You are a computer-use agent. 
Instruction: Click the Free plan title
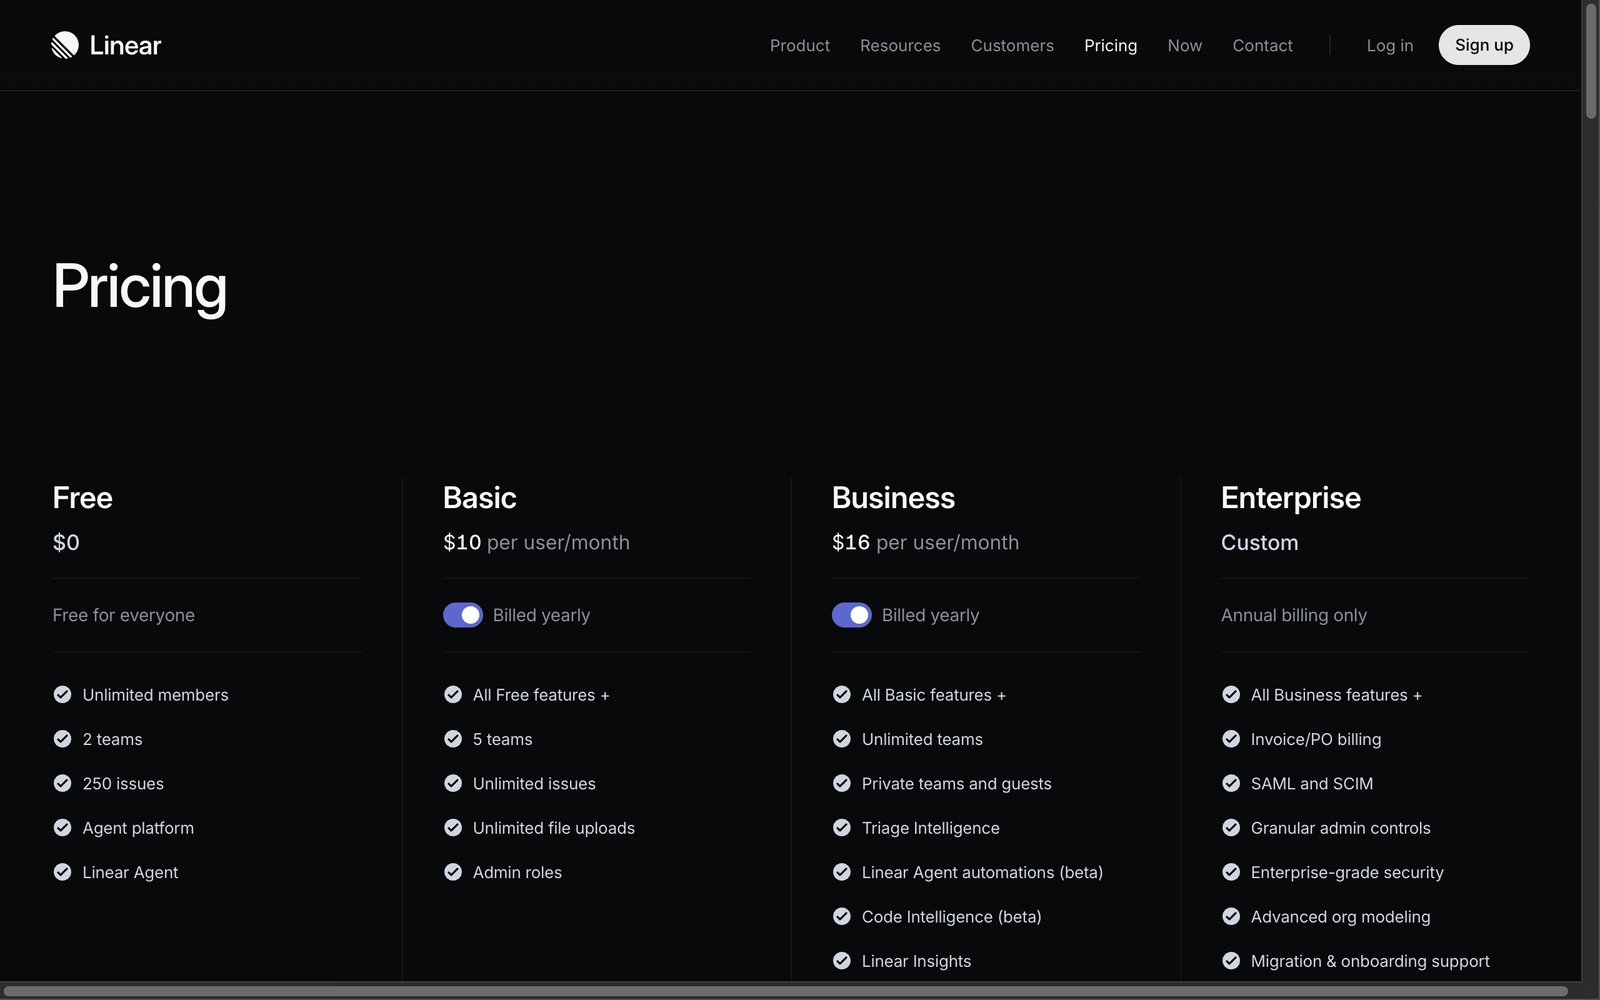click(x=83, y=497)
